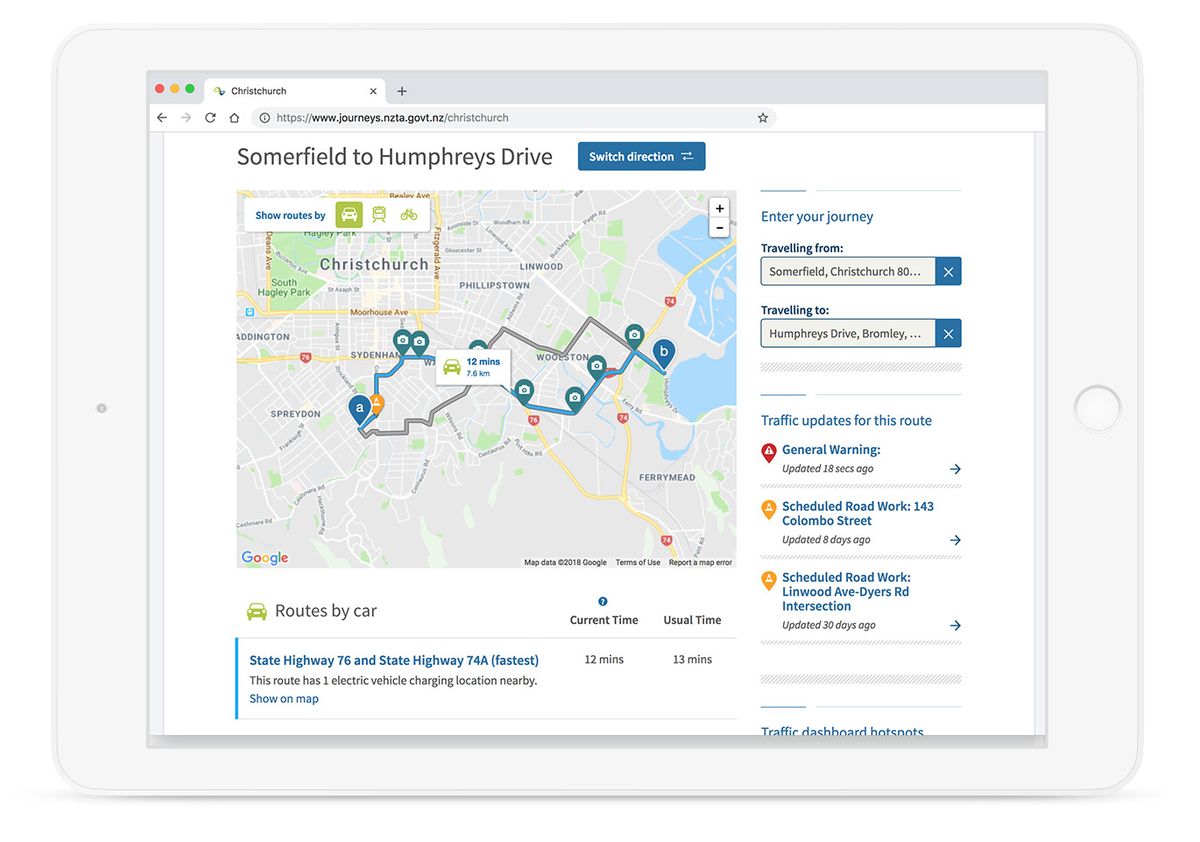This screenshot has width=1200, height=842.
Task: Go back using the browser back arrow
Action: (162, 117)
